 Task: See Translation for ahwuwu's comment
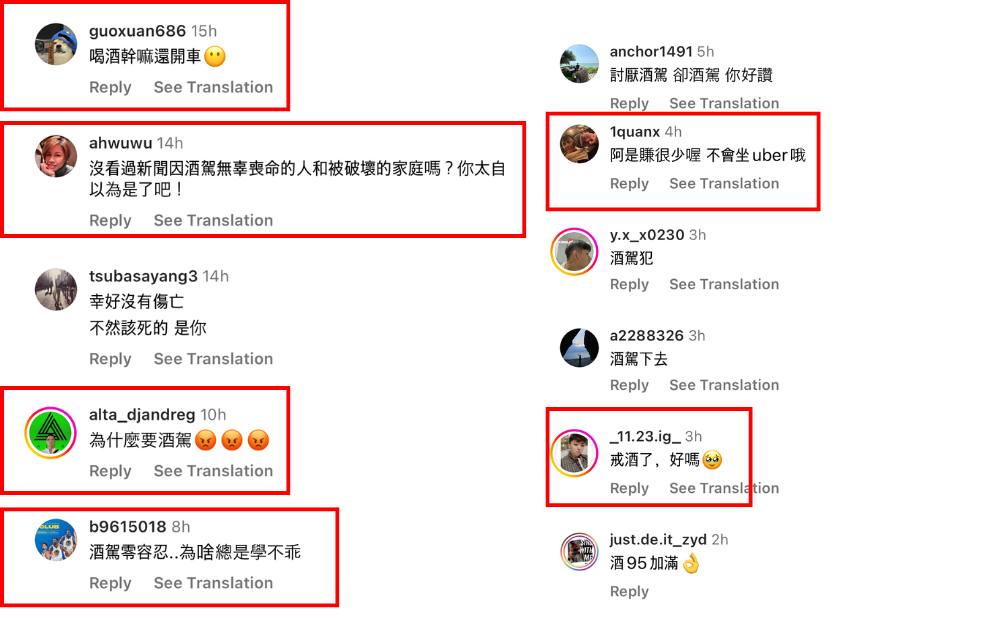213,221
